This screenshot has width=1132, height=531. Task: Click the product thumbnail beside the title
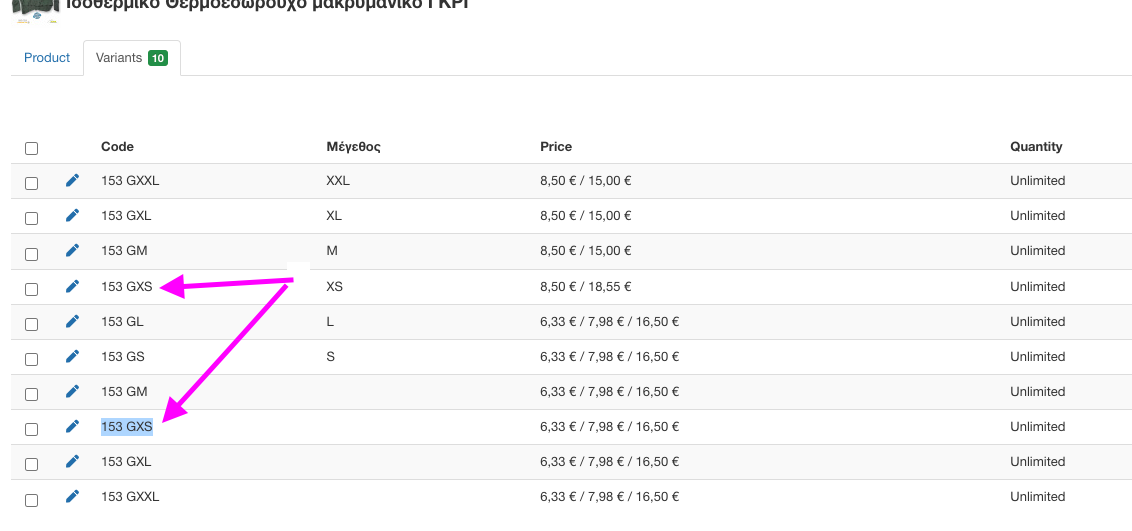[35, 8]
